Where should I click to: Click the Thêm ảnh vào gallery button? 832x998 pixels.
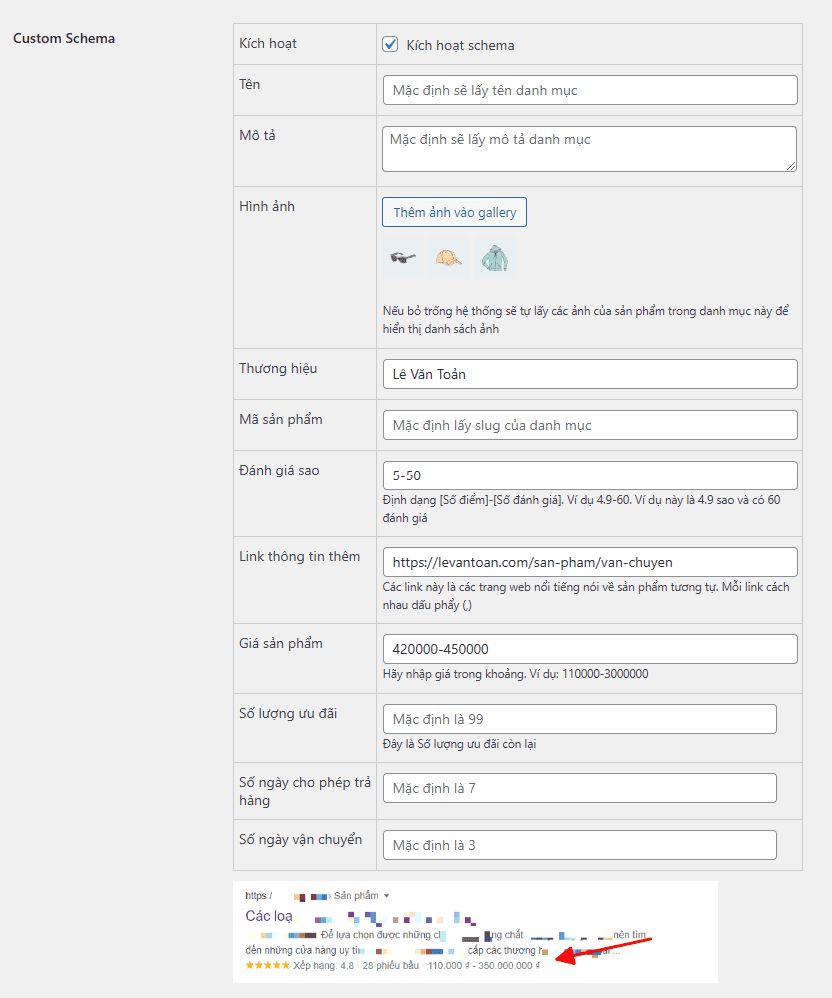point(454,212)
